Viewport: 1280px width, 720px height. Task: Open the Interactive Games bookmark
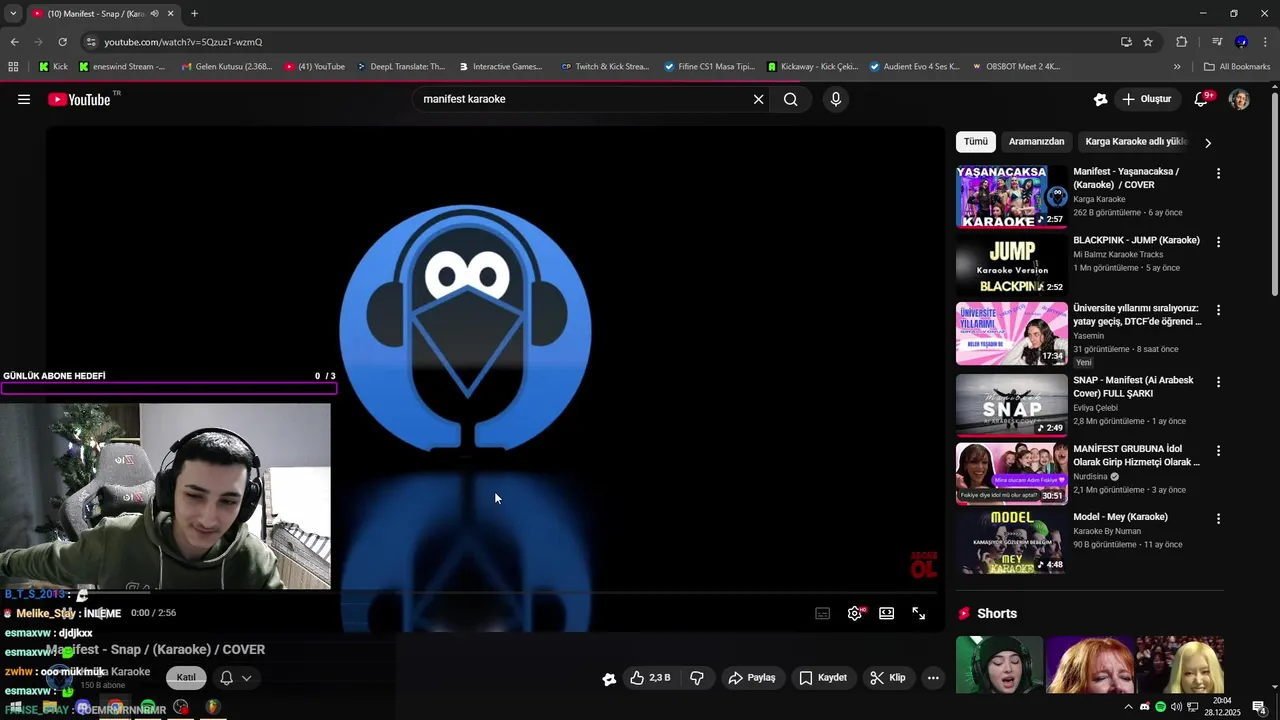click(x=501, y=67)
